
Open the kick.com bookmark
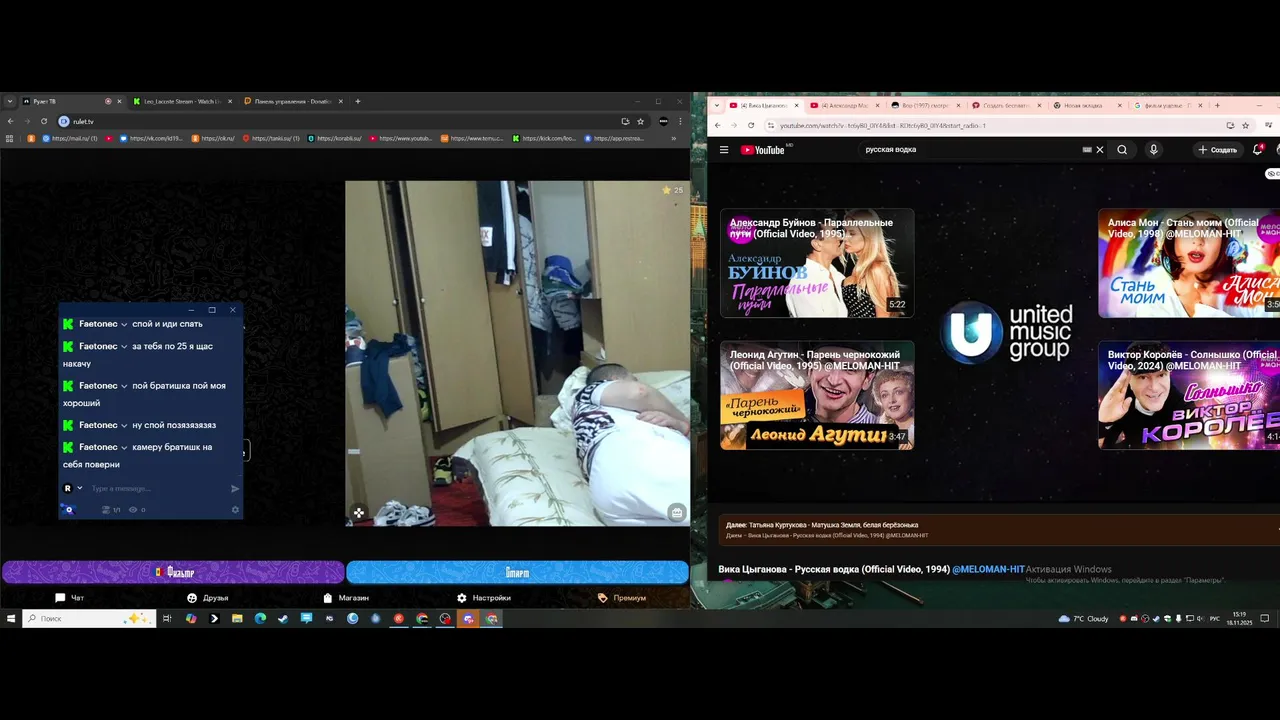pyautogui.click(x=545, y=138)
